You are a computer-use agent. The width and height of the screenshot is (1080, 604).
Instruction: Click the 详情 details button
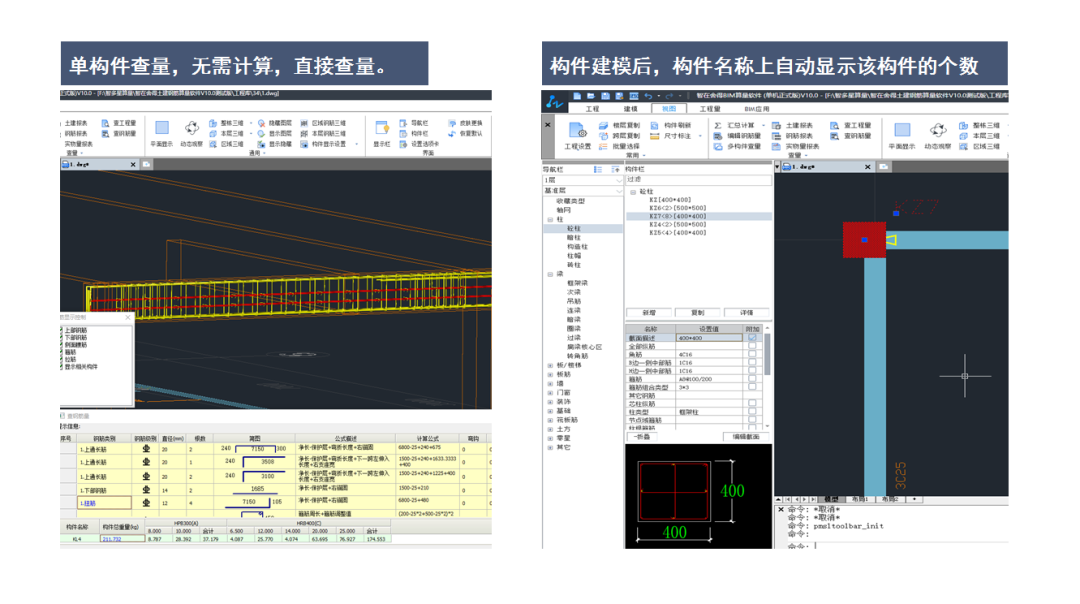tap(747, 312)
